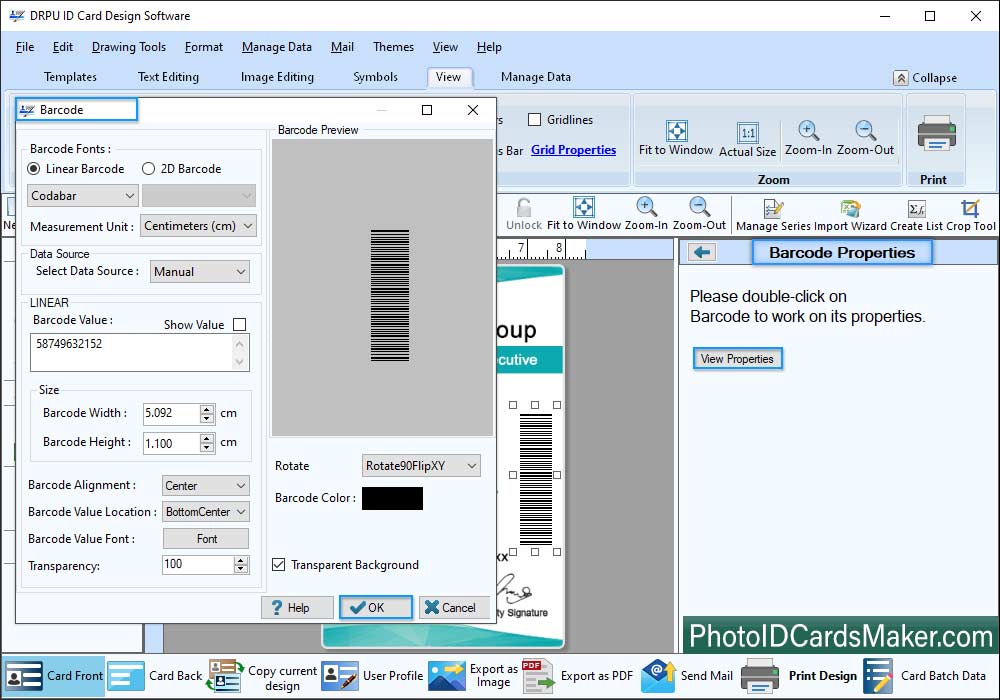Click the Font button for barcode value

[206, 539]
